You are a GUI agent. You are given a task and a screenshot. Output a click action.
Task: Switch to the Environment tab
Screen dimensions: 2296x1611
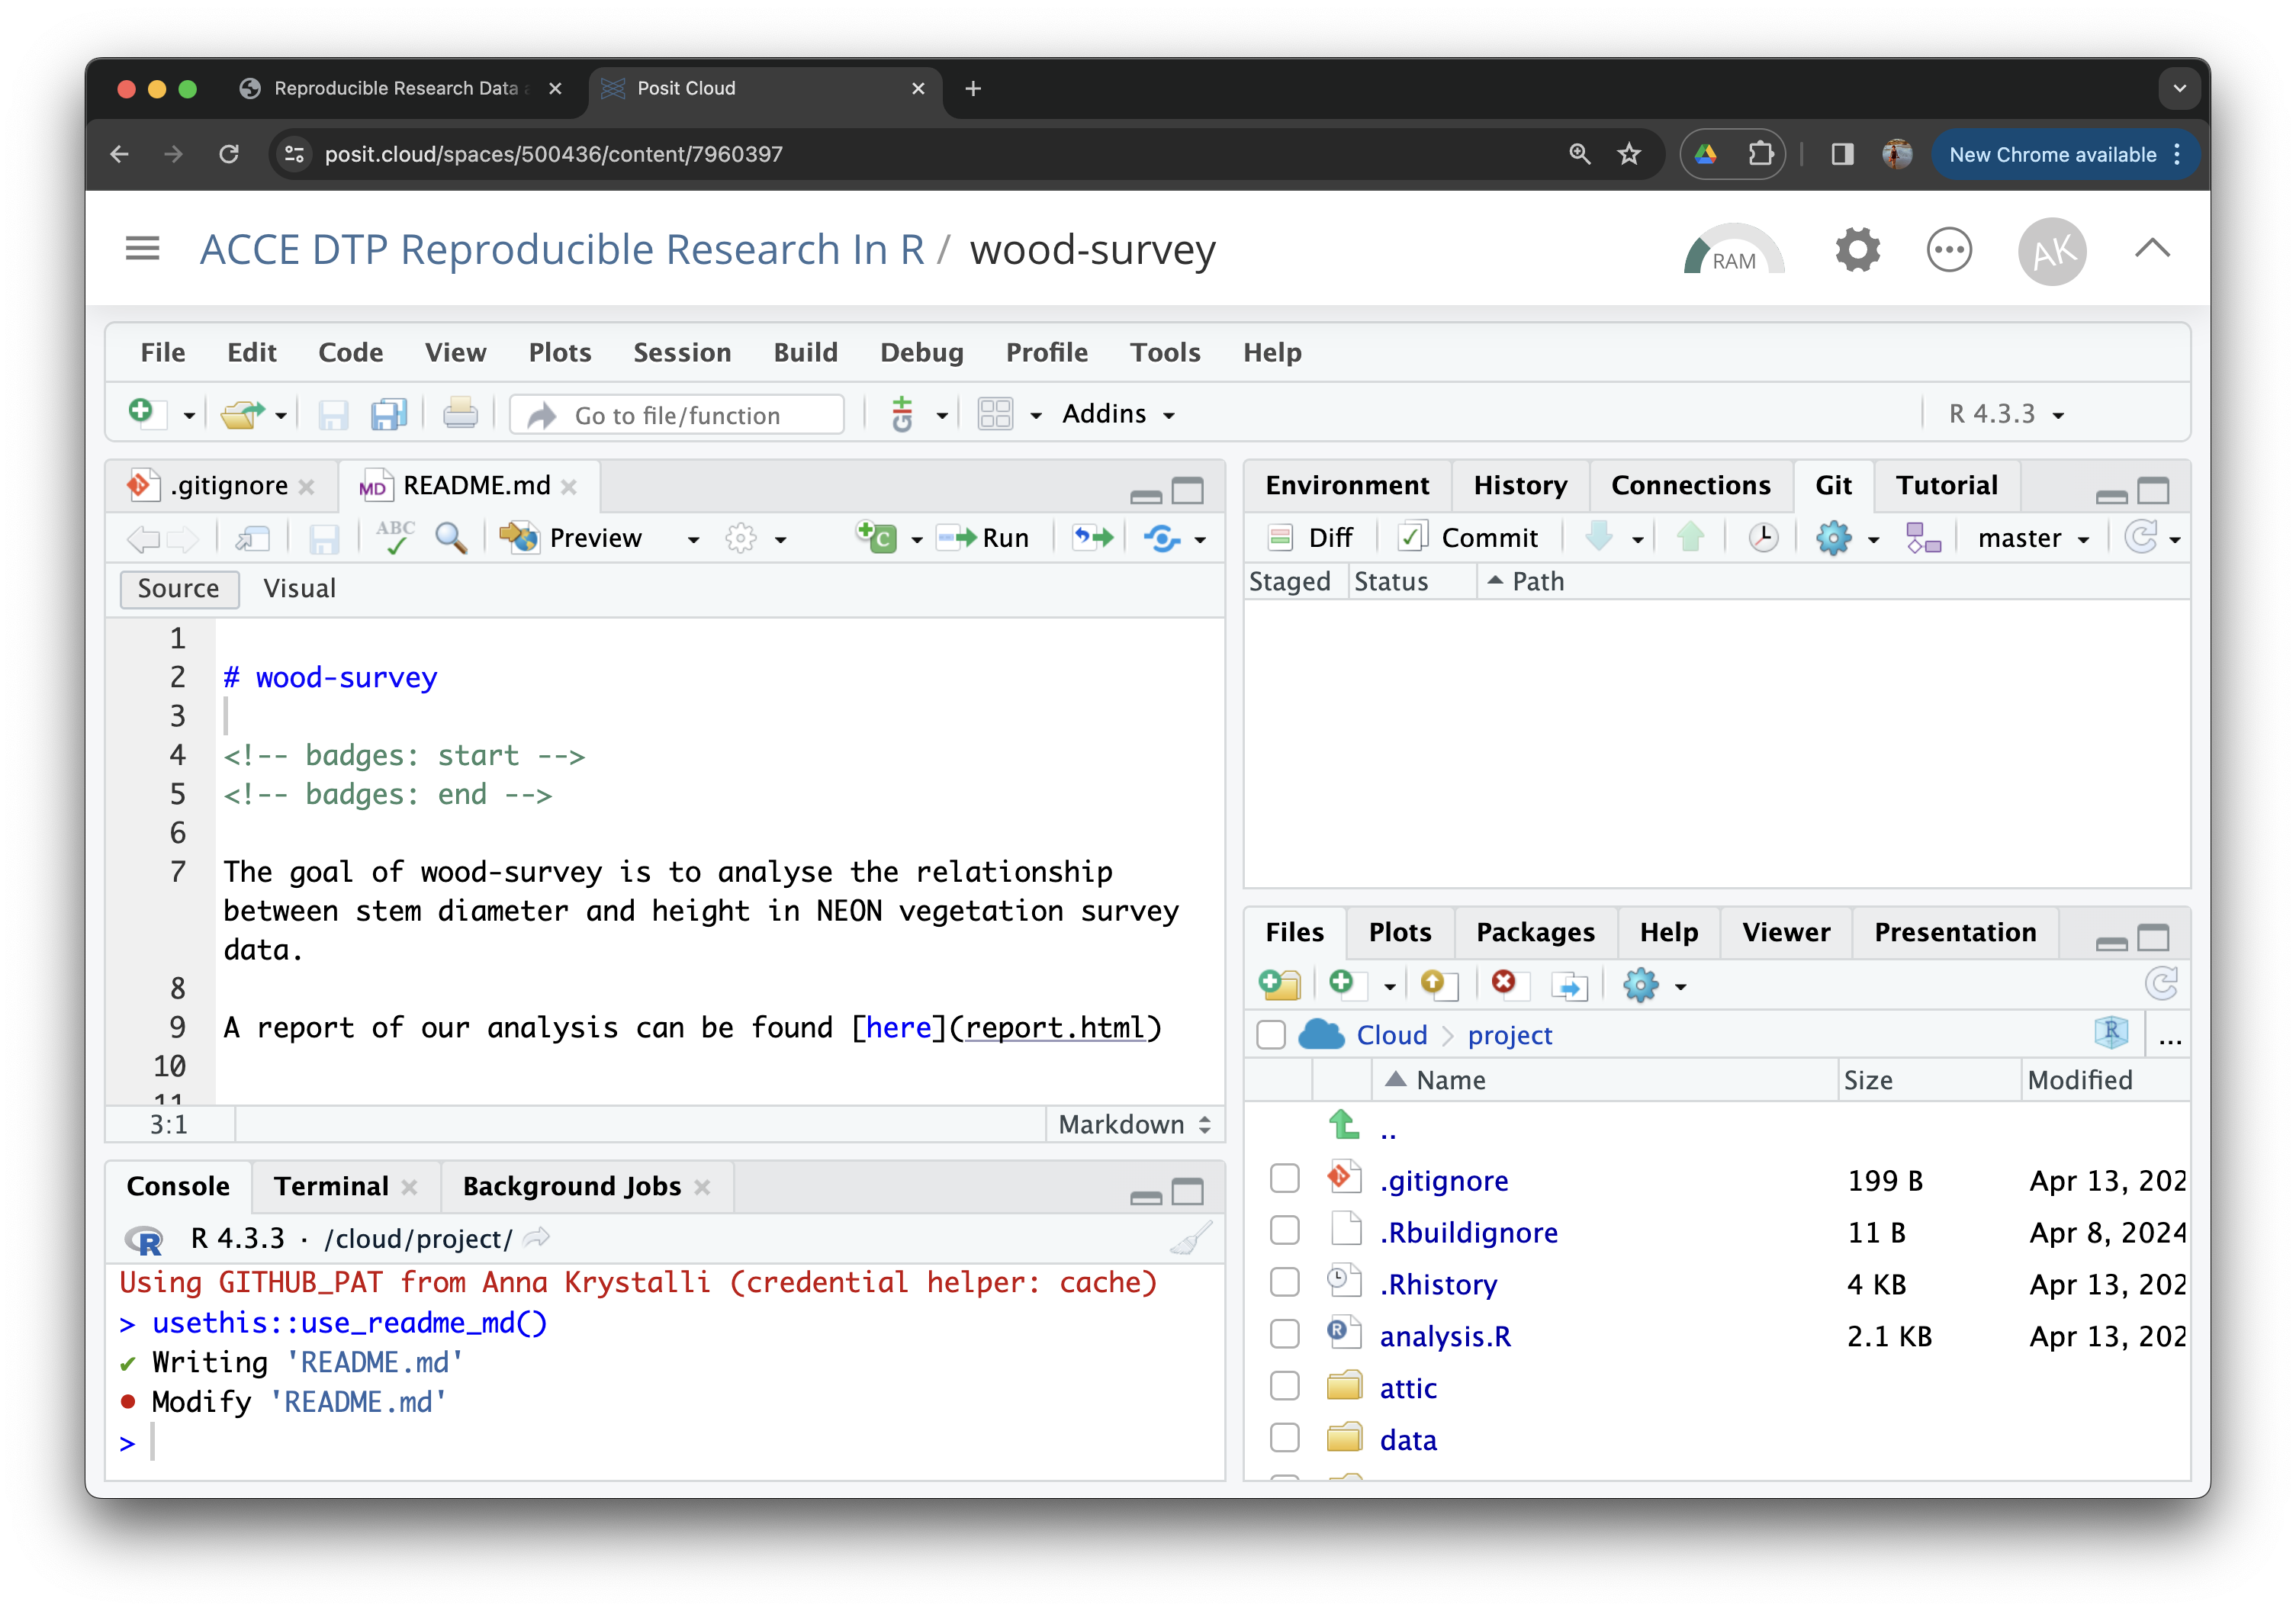[1347, 486]
